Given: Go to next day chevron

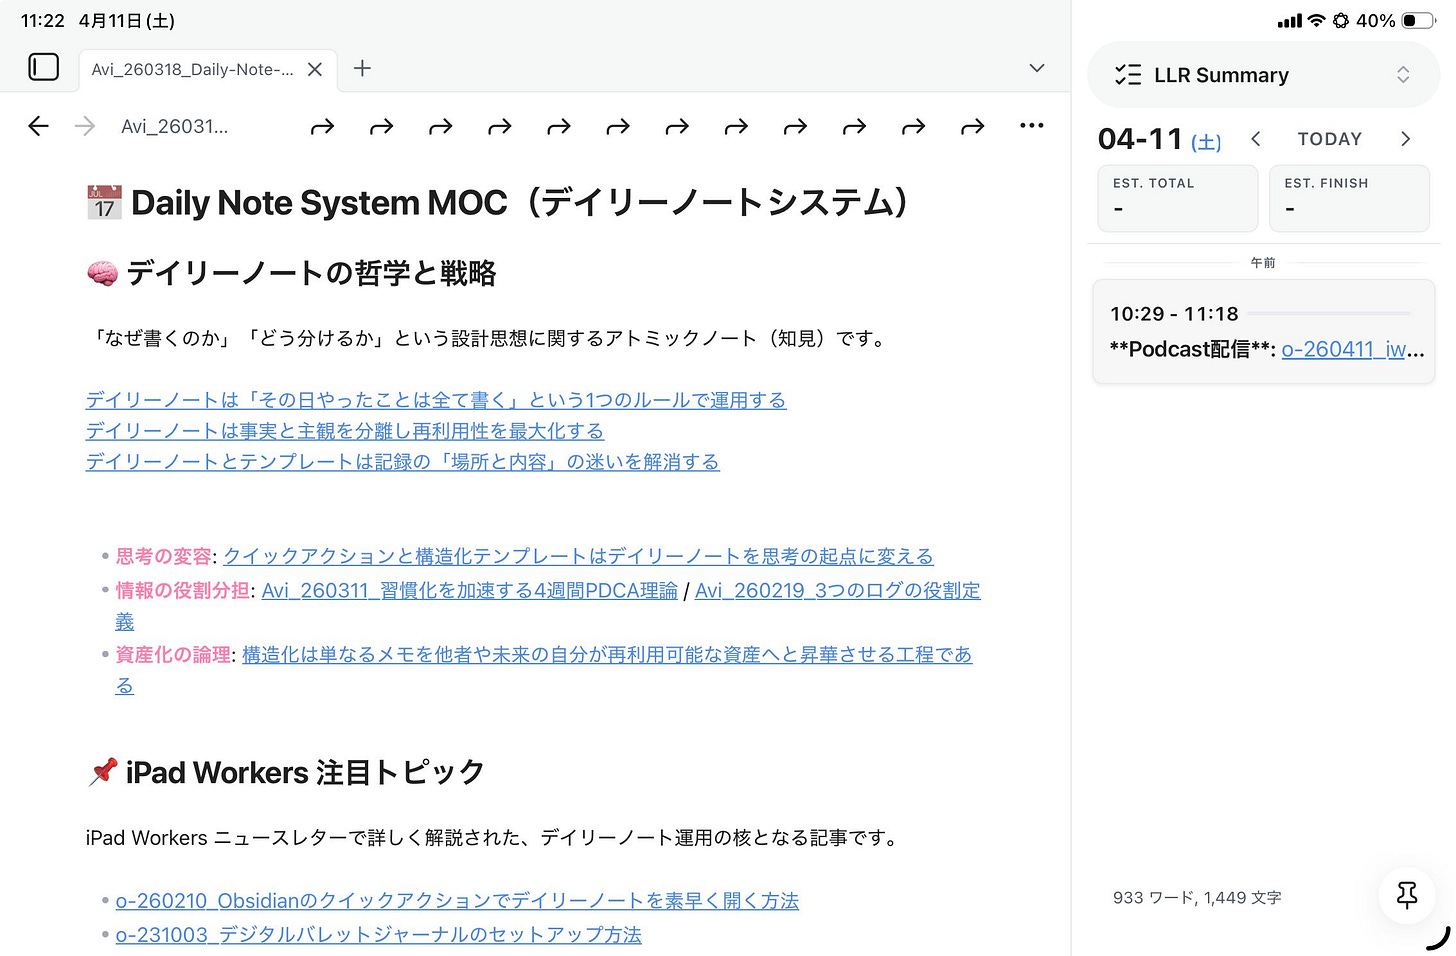Looking at the screenshot, I should (1405, 139).
